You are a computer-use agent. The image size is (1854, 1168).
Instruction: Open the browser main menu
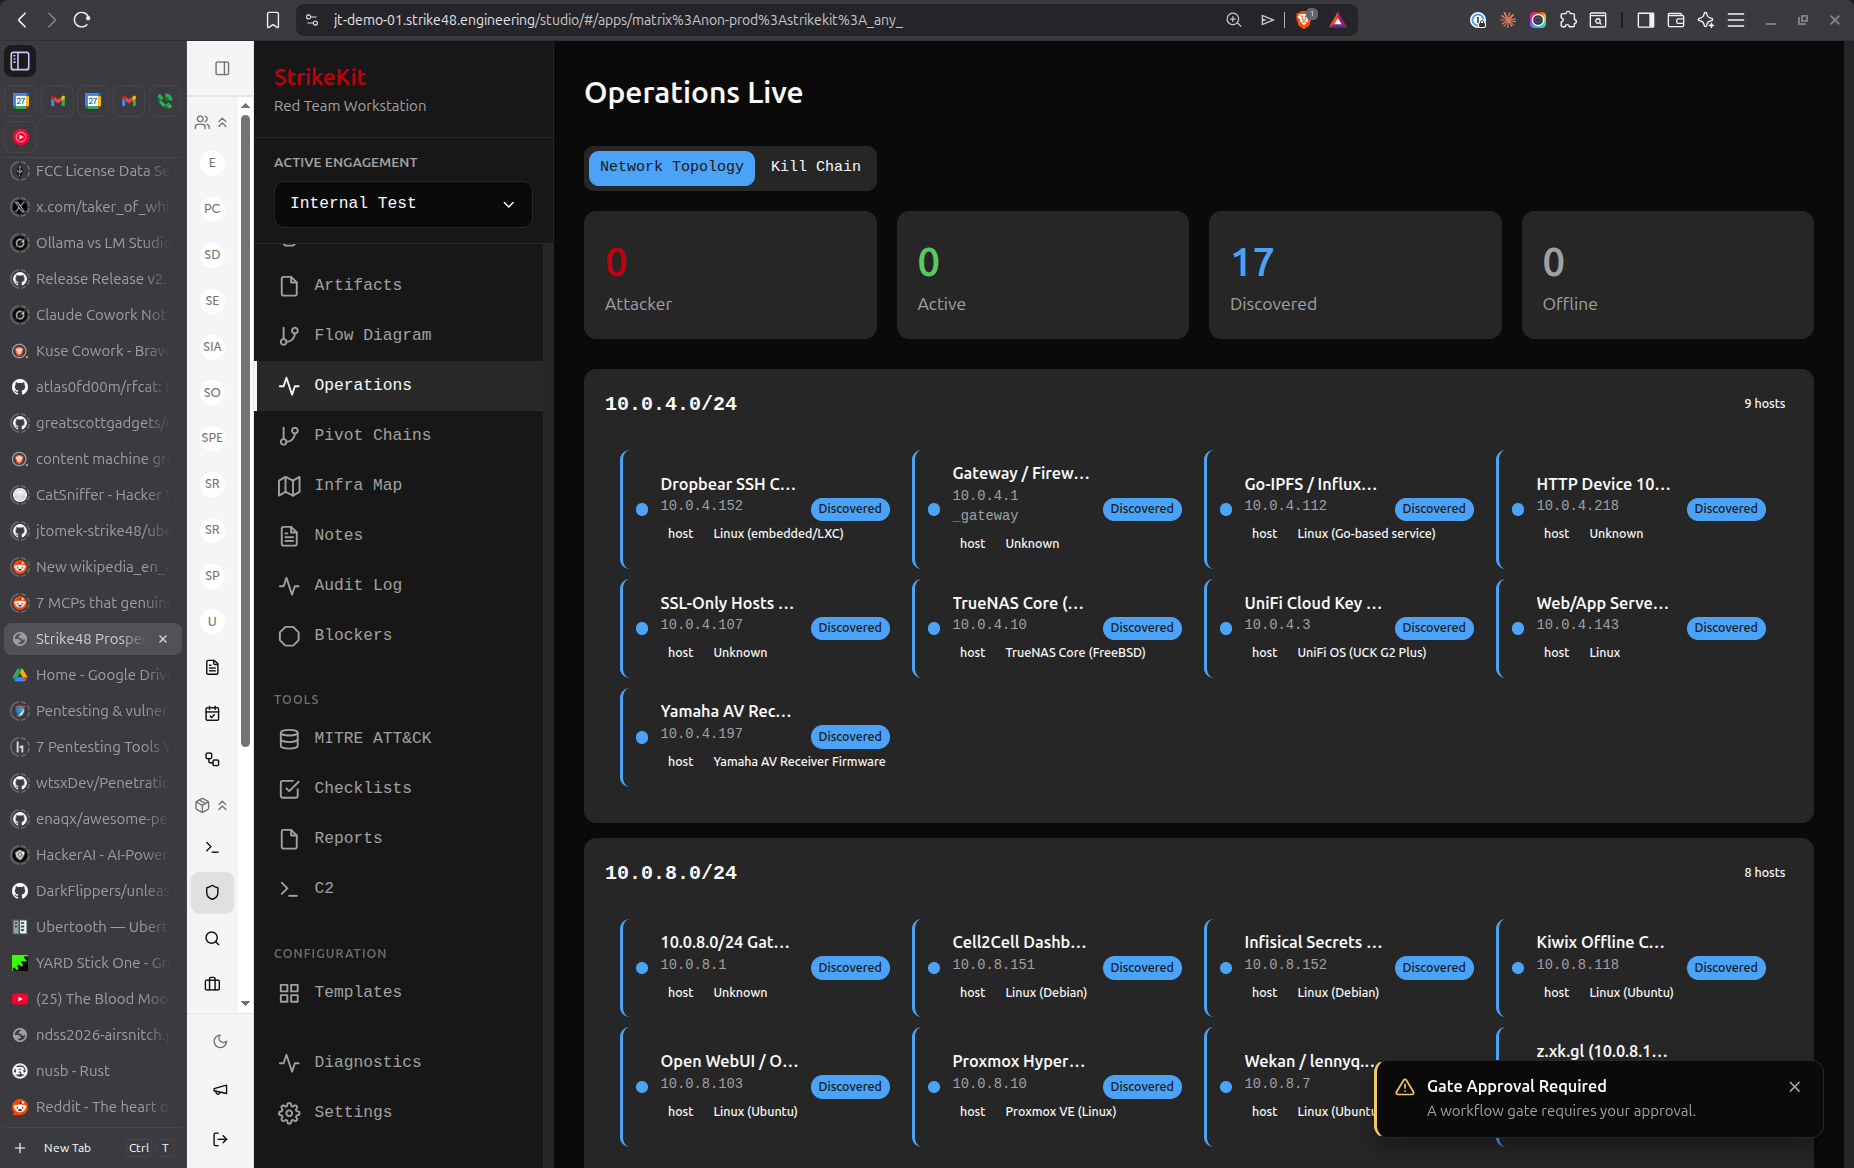coord(1736,20)
